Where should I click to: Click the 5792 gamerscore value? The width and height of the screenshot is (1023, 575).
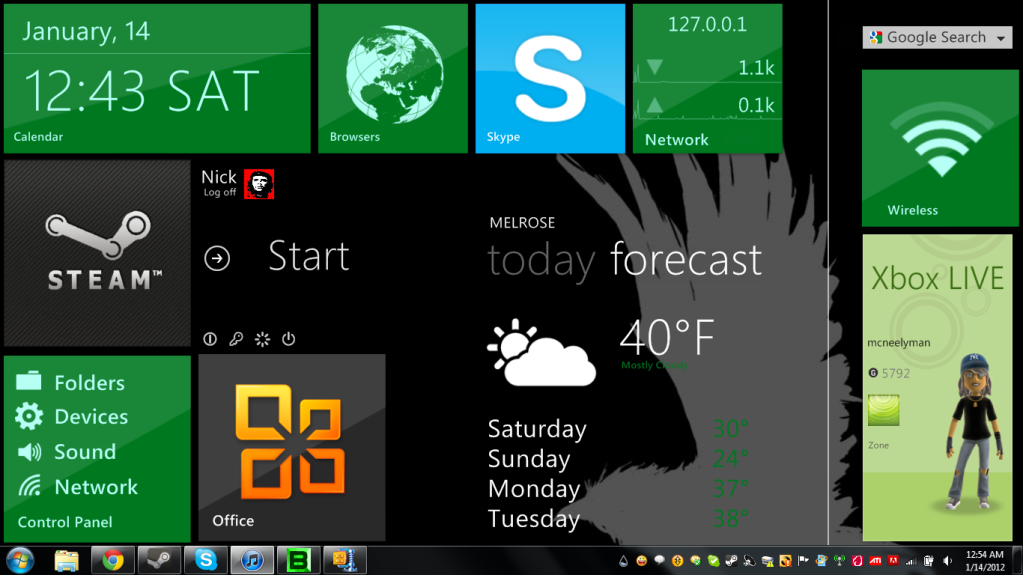click(895, 373)
